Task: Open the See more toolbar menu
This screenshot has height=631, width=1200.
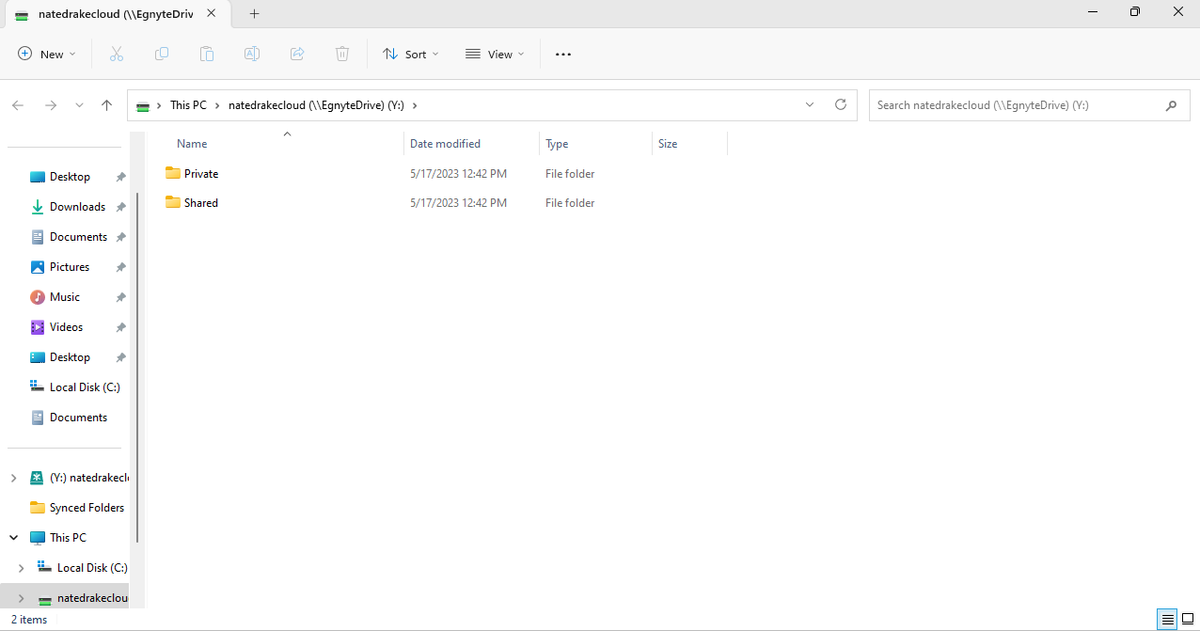Action: coord(562,54)
